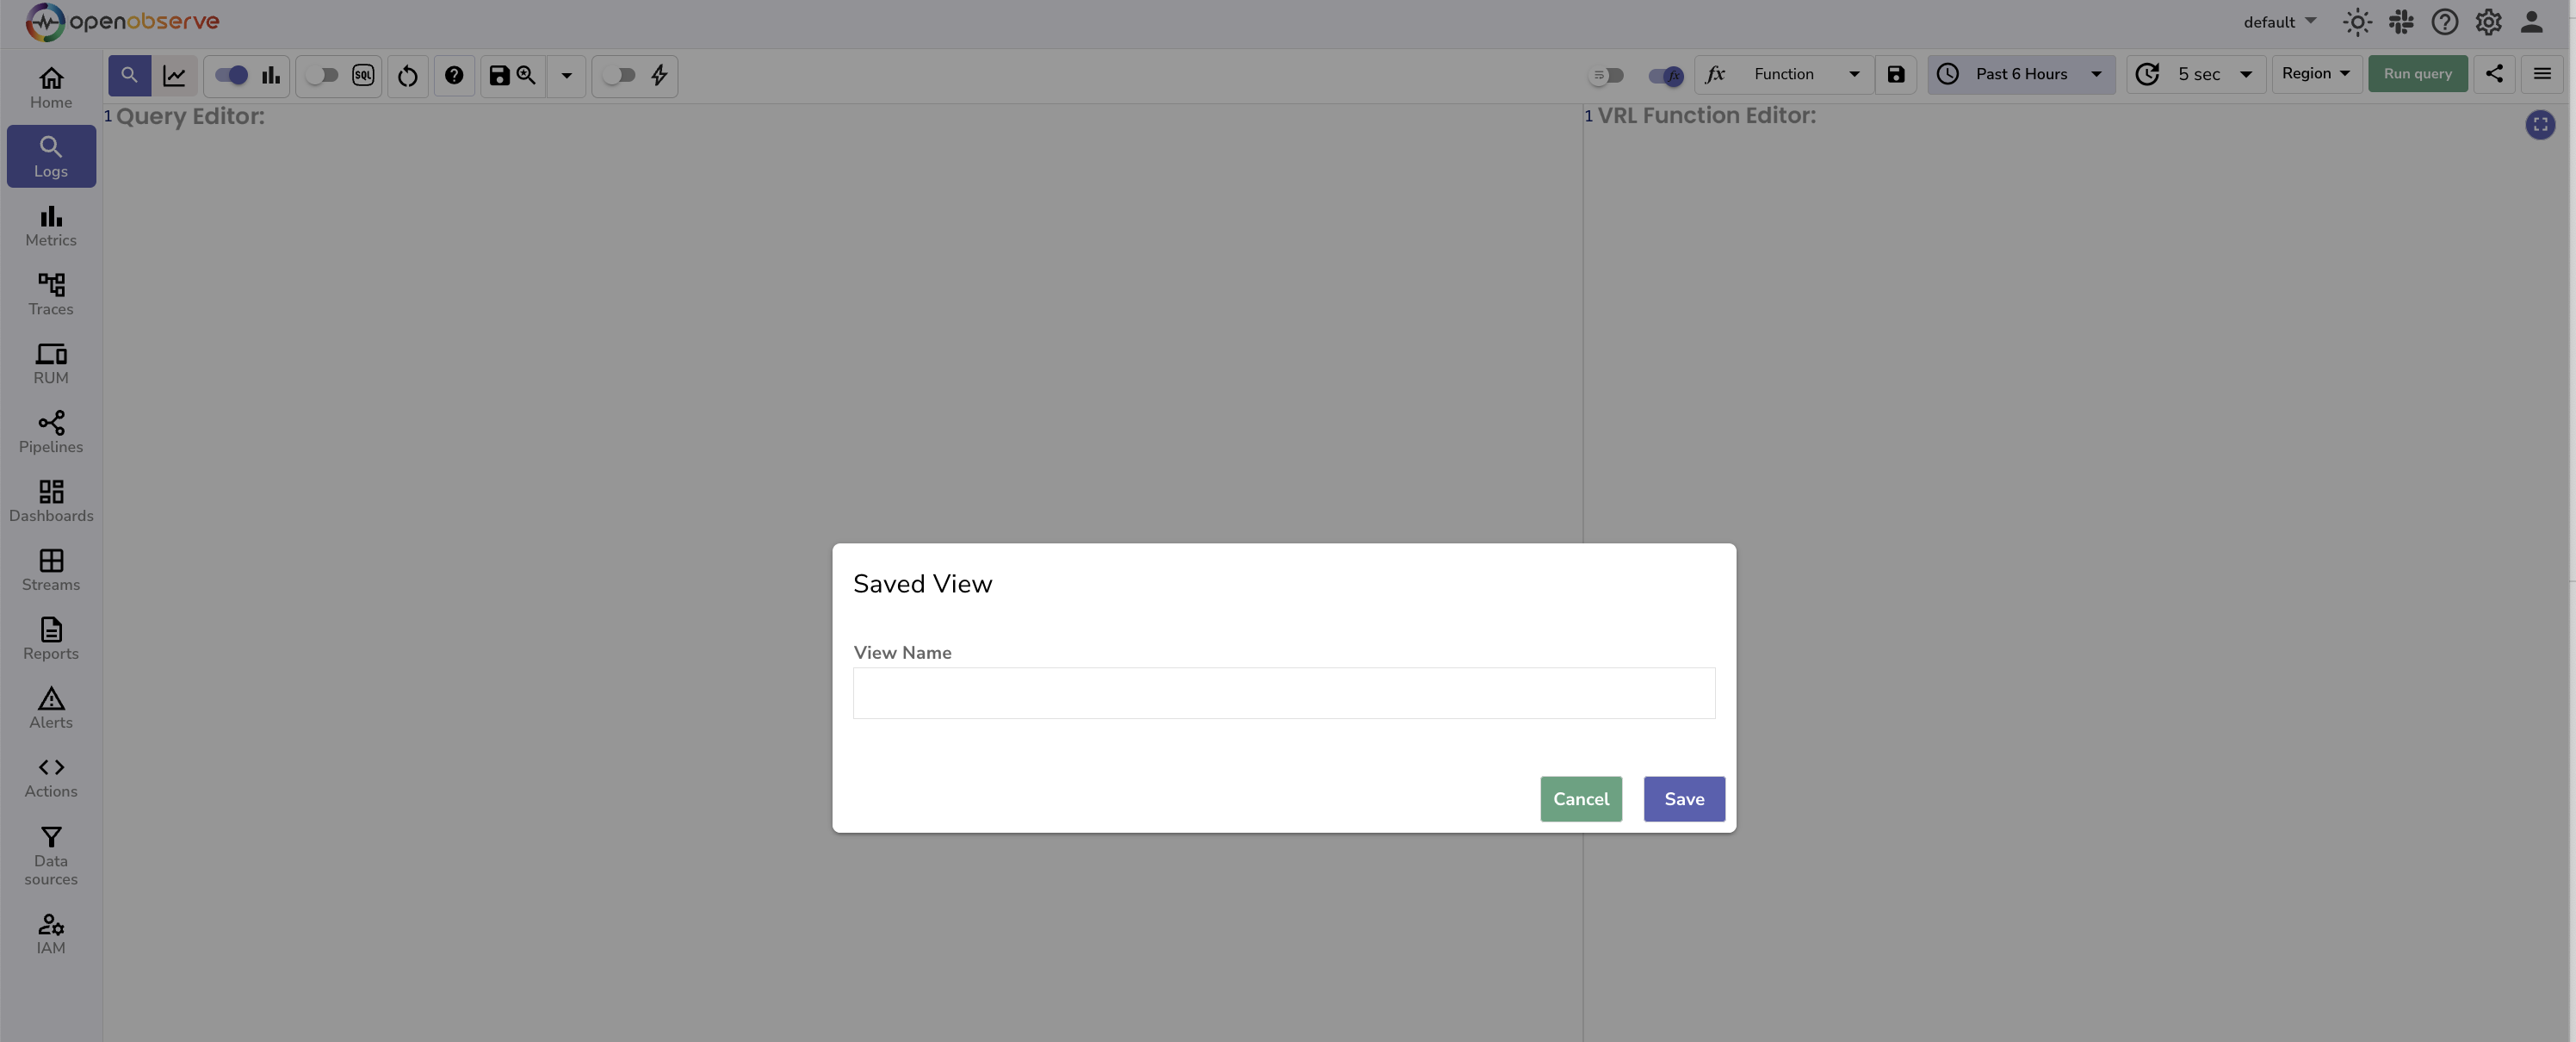Open the Region dropdown
2576x1042 pixels.
(2316, 73)
